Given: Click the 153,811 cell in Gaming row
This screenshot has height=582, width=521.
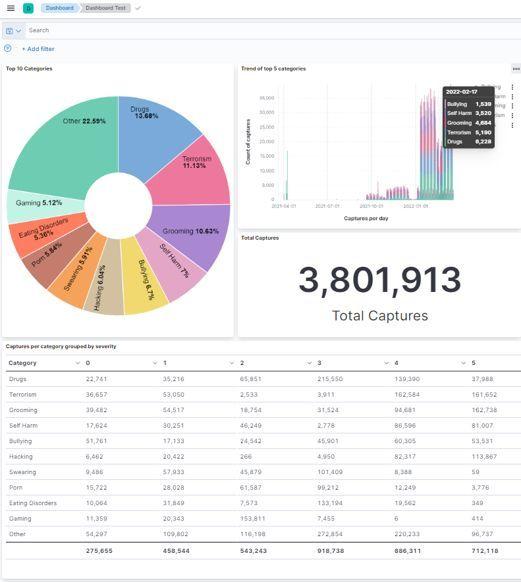Looking at the screenshot, I should 252,519.
